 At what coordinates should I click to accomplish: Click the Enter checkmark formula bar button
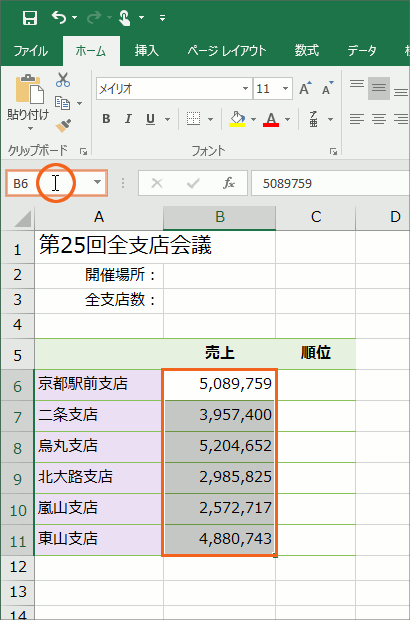point(193,183)
